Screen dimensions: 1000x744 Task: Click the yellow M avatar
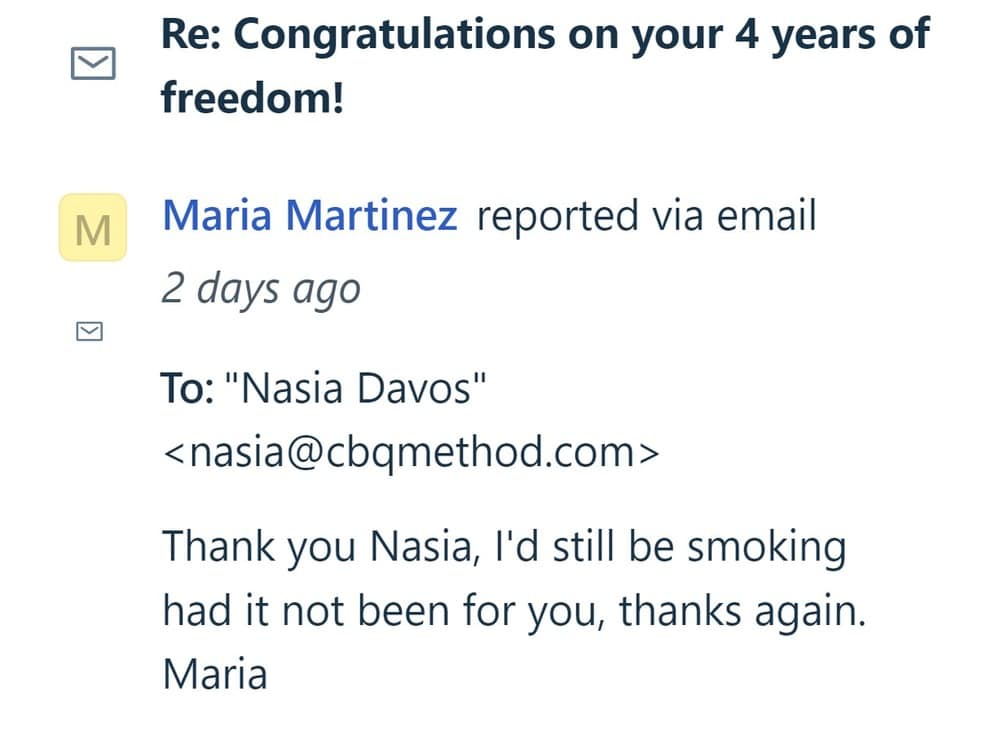(x=93, y=227)
